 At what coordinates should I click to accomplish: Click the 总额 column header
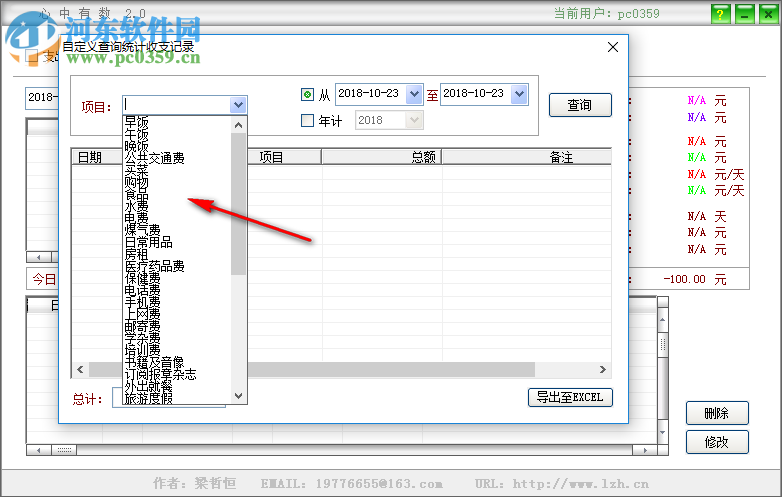pos(382,157)
